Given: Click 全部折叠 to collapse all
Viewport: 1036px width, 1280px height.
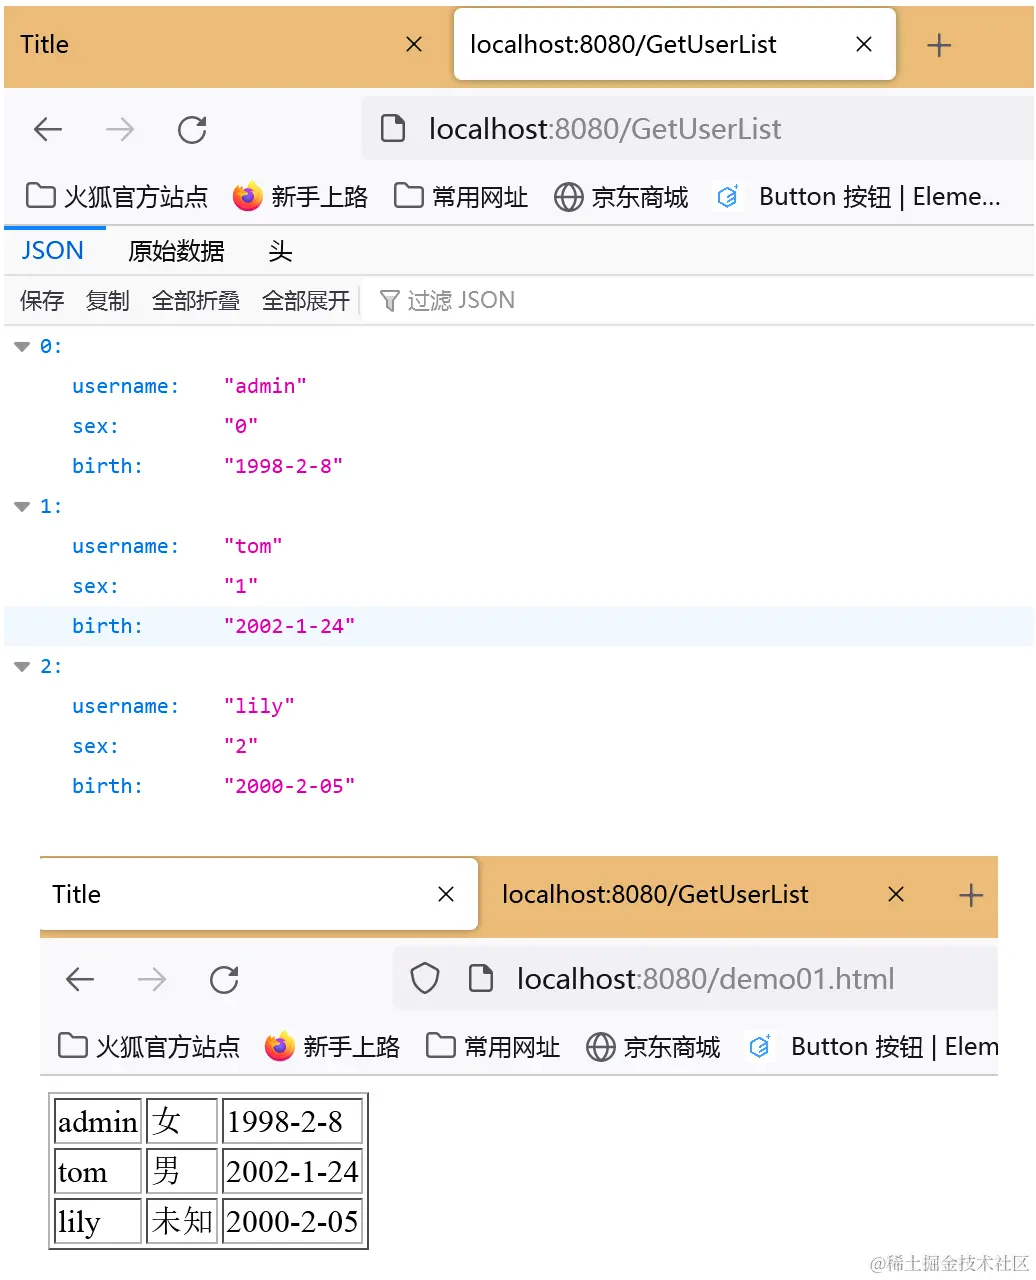Looking at the screenshot, I should click(x=196, y=300).
